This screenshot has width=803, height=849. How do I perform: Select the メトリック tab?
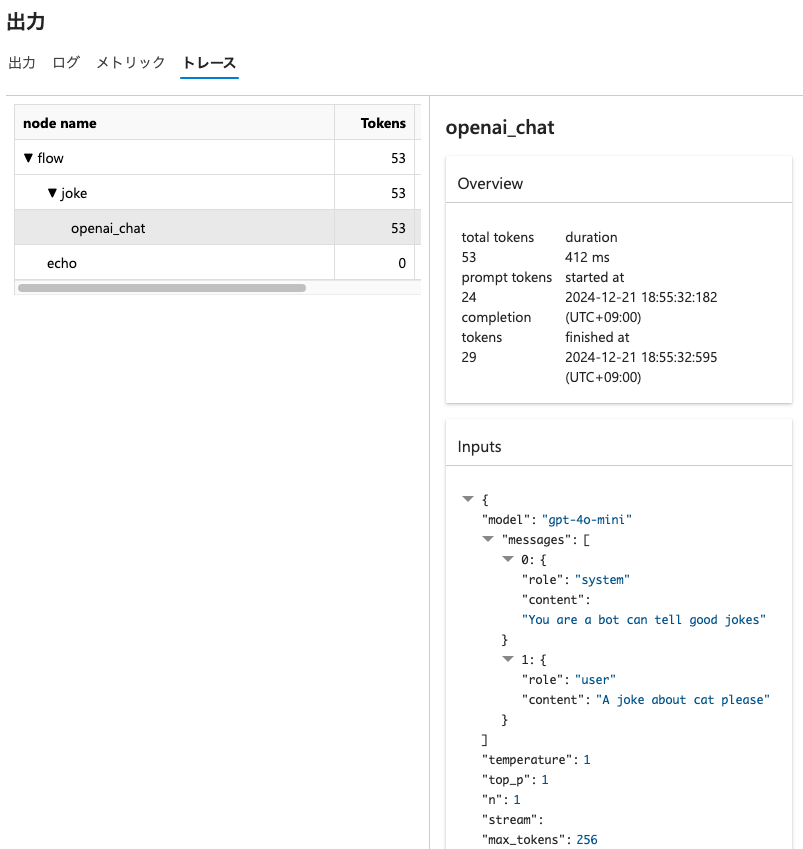pyautogui.click(x=130, y=63)
